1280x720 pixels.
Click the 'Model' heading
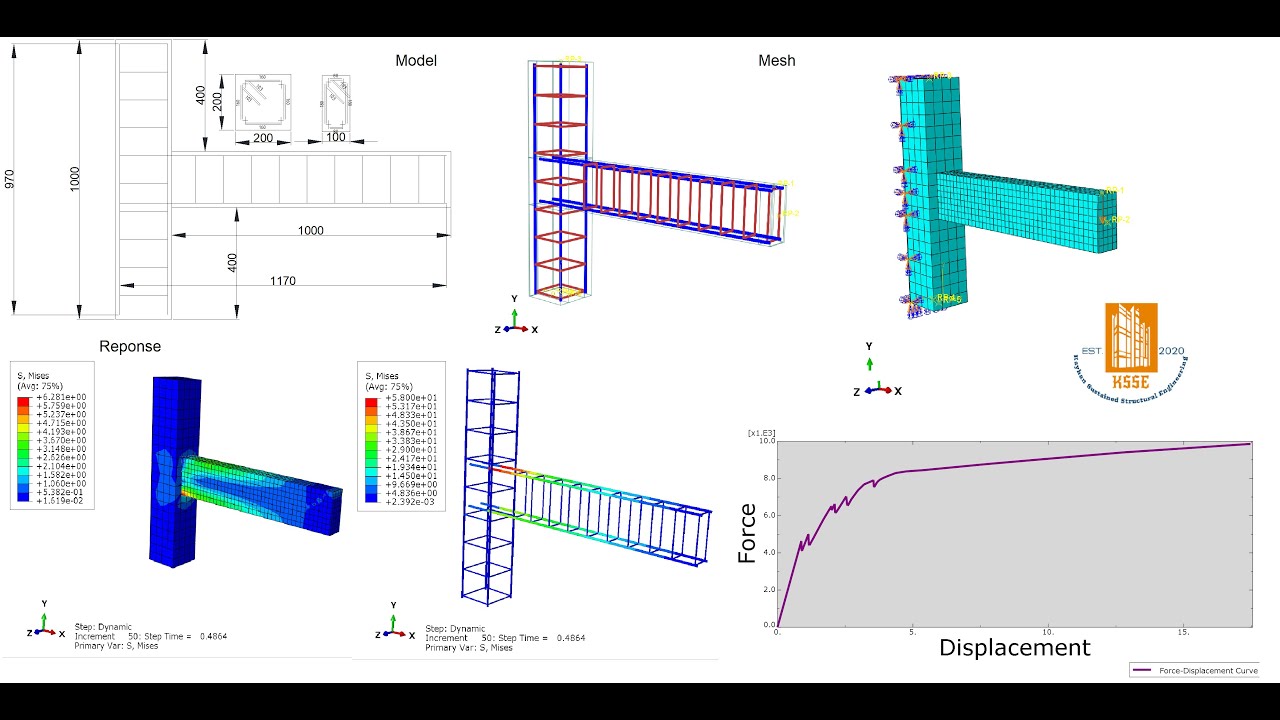click(x=416, y=60)
